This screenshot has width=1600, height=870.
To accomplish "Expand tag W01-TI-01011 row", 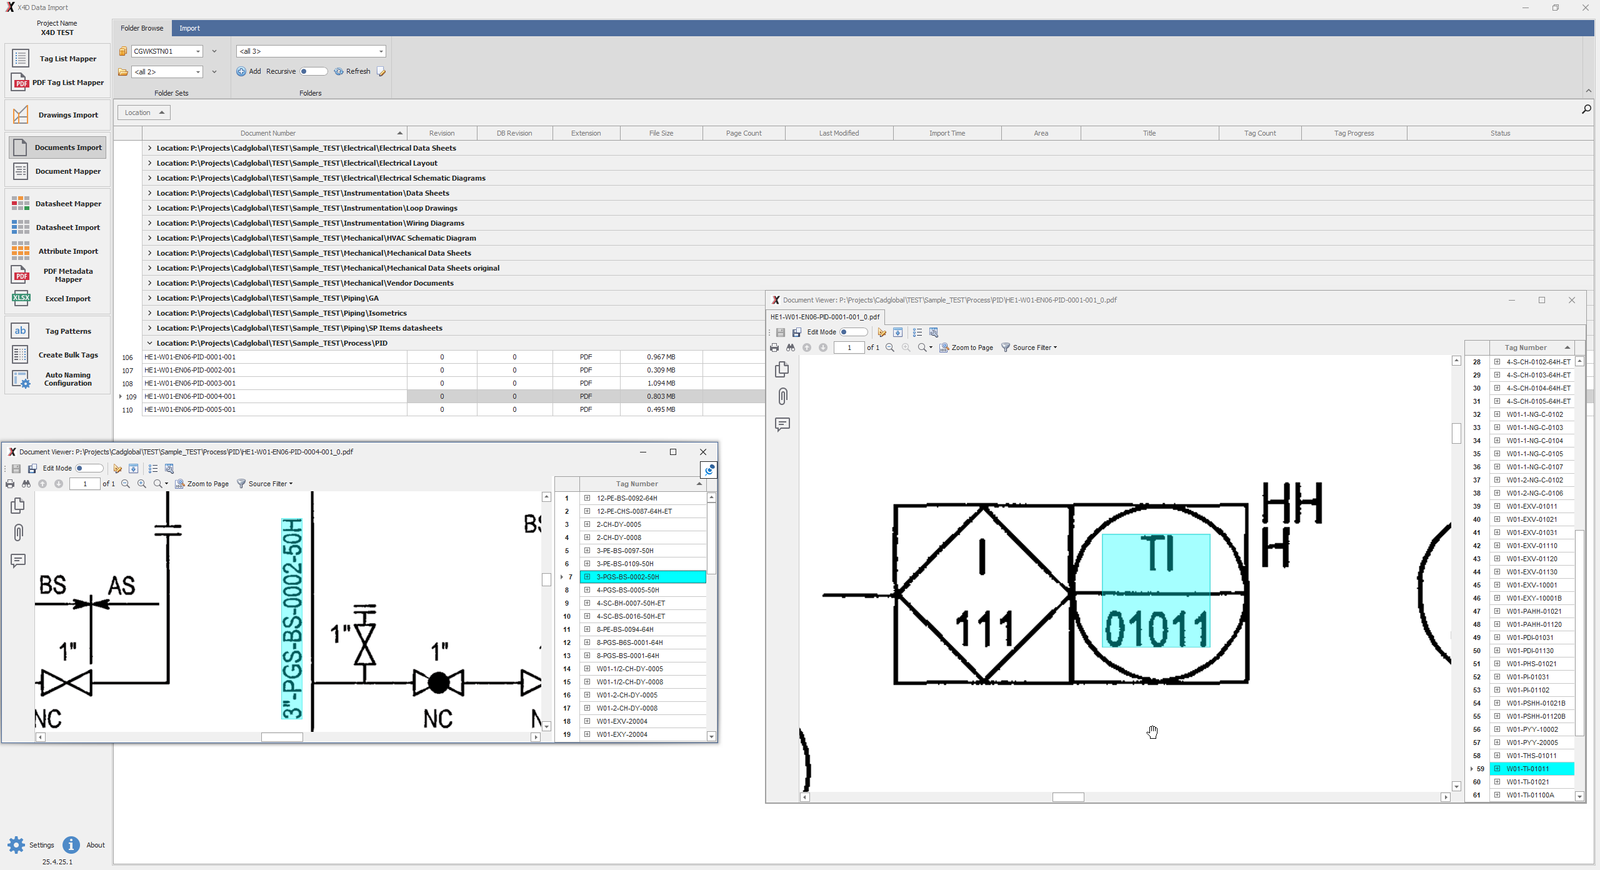I will tap(1497, 769).
